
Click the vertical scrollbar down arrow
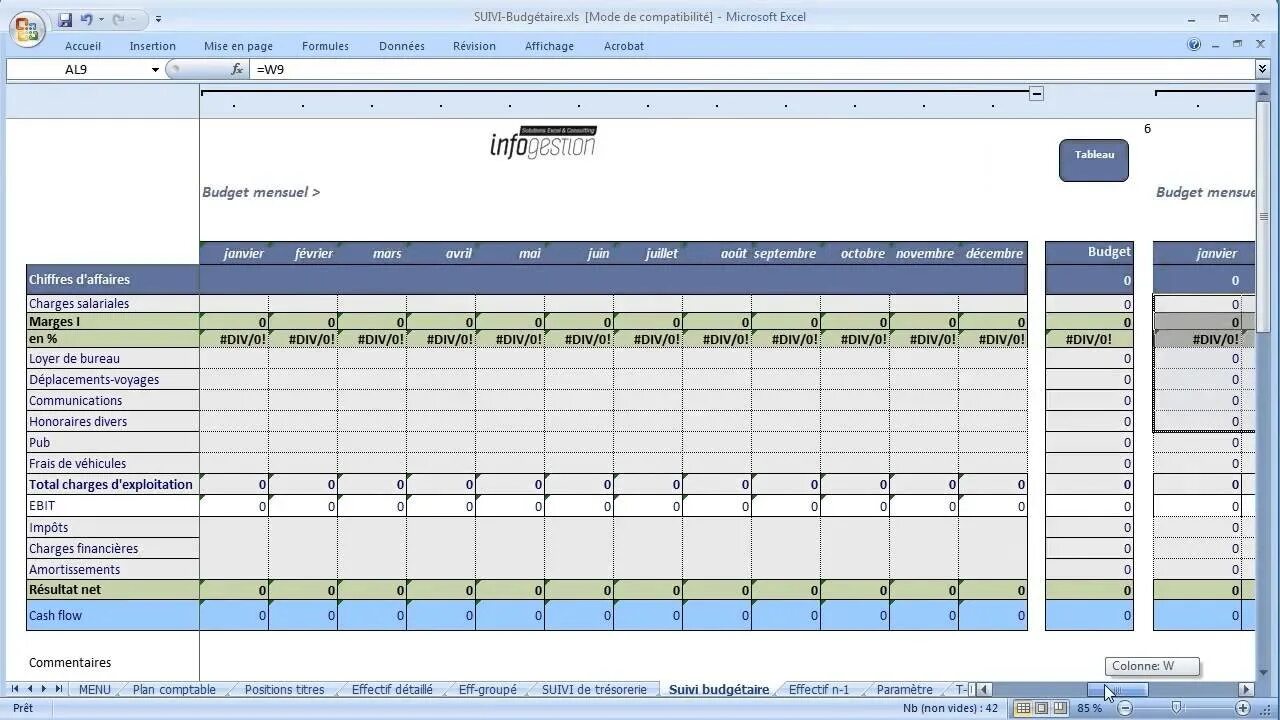1262,672
